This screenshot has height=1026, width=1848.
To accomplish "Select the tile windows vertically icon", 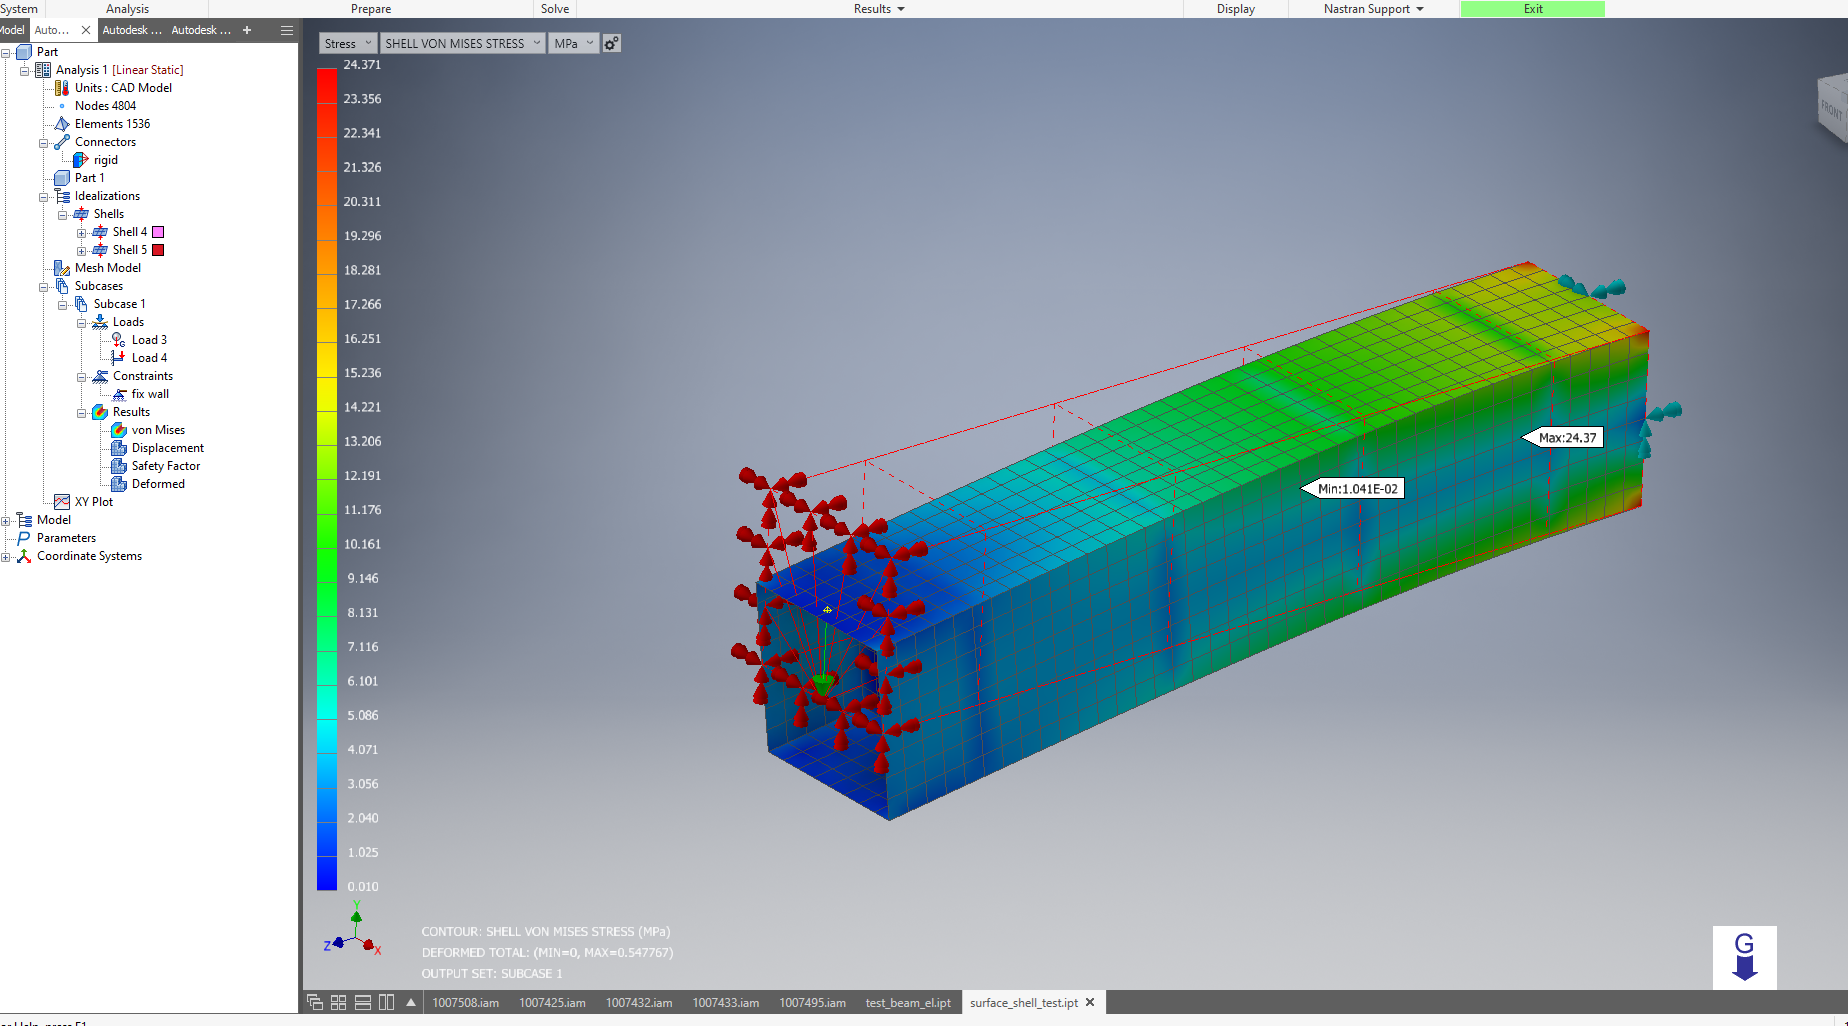I will pyautogui.click(x=386, y=1001).
